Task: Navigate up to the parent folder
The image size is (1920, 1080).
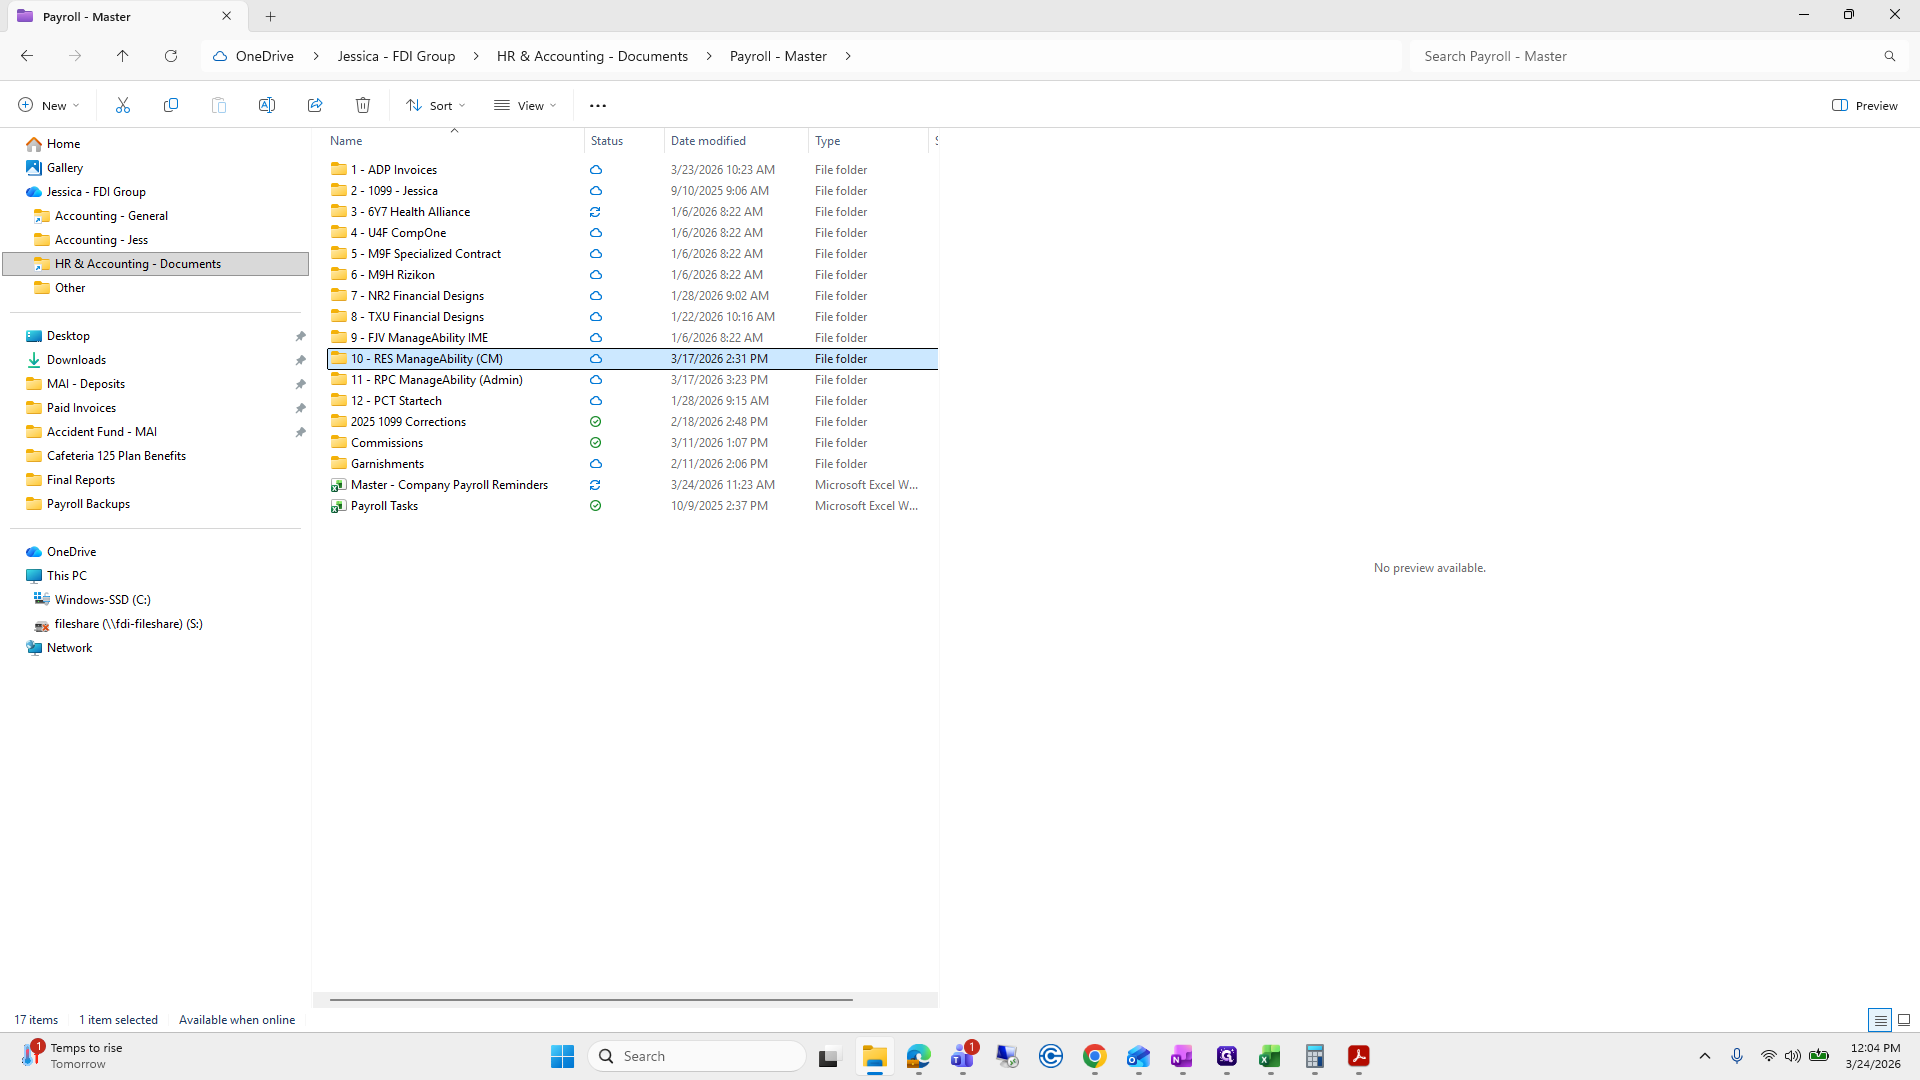Action: tap(123, 56)
